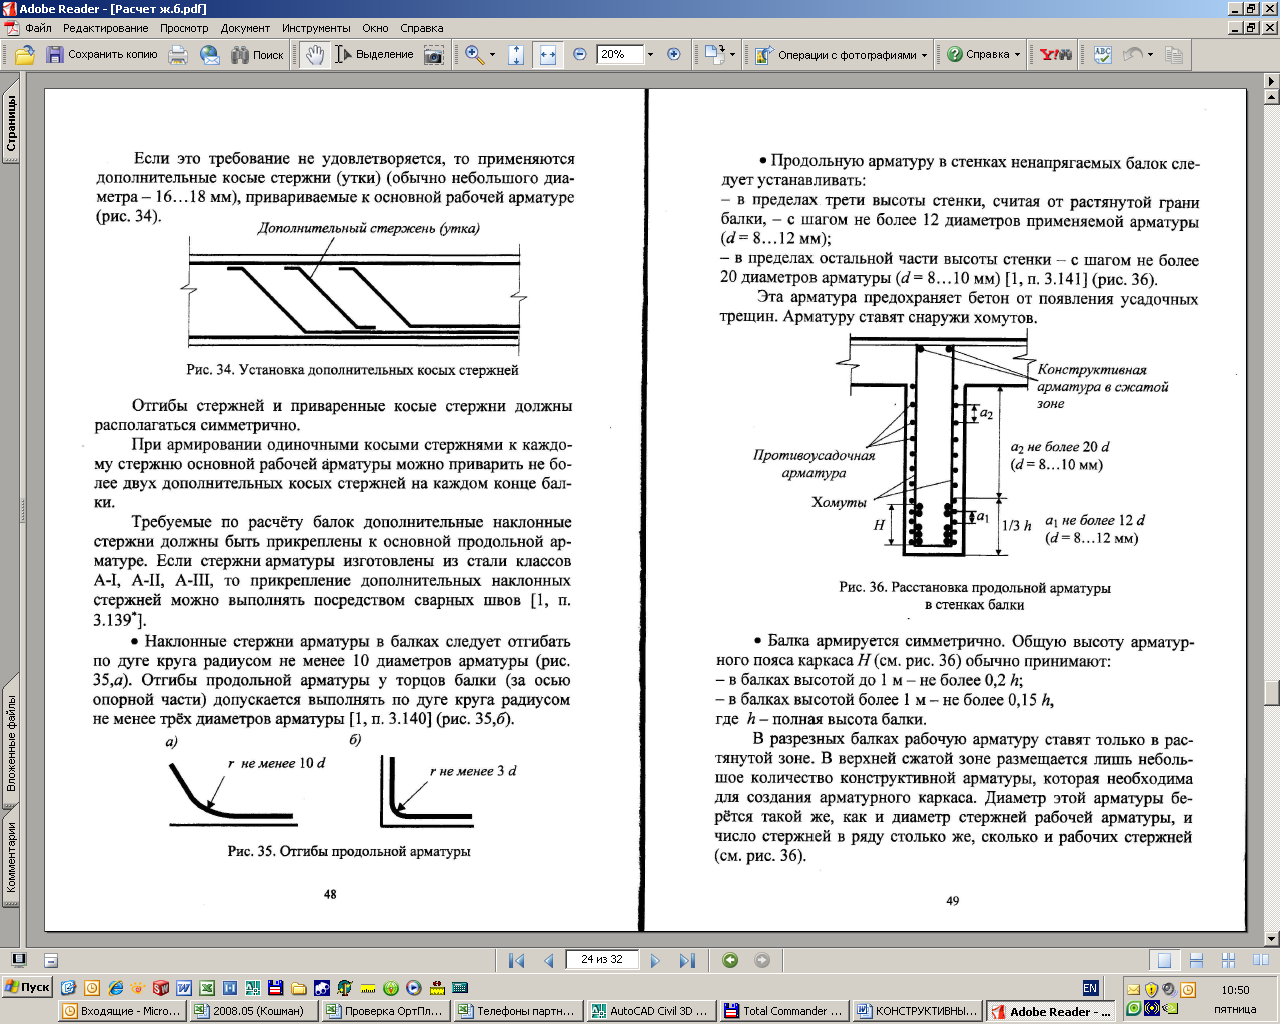Image resolution: width=1280 pixels, height=1024 pixels.
Task: Send document by email icon
Action: point(209,55)
